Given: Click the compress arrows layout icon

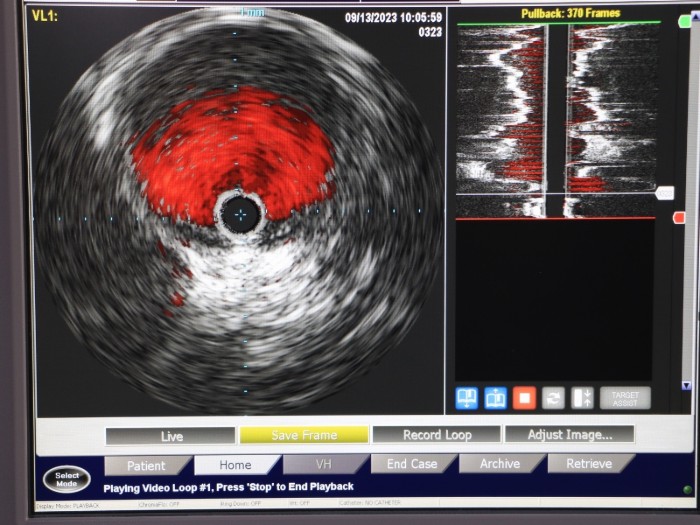Looking at the screenshot, I should 582,397.
